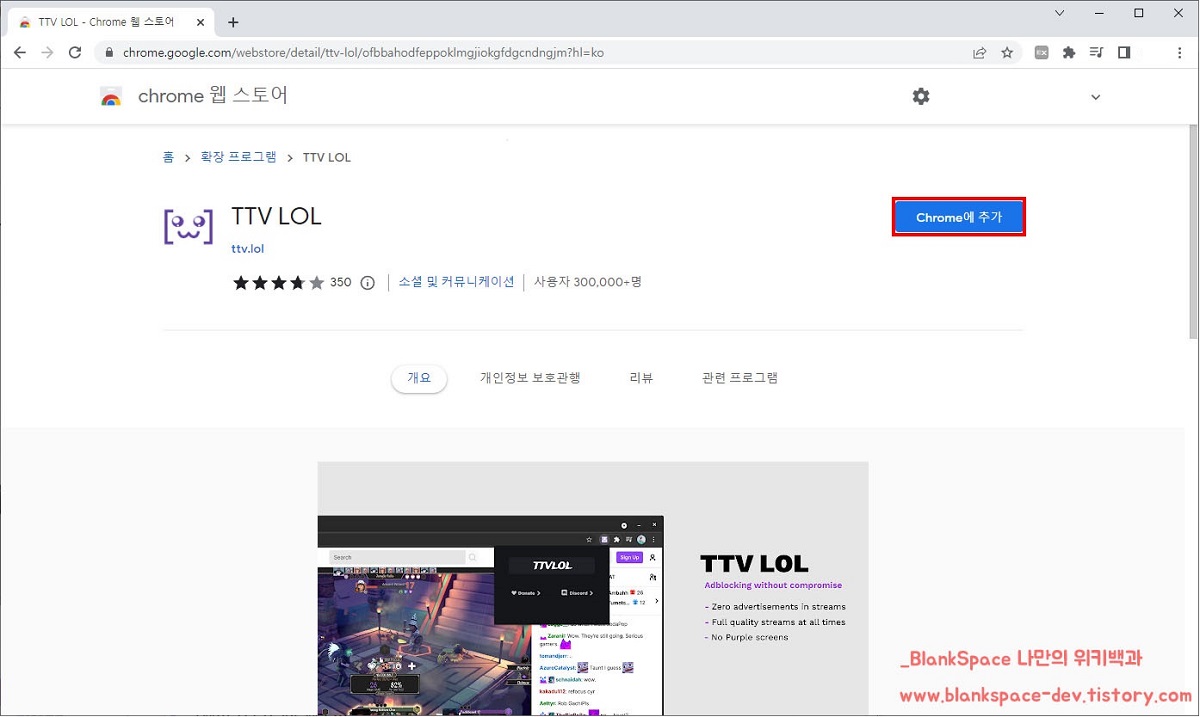Click the Chrome에 추가 button
The height and width of the screenshot is (717, 1200).
(958, 217)
